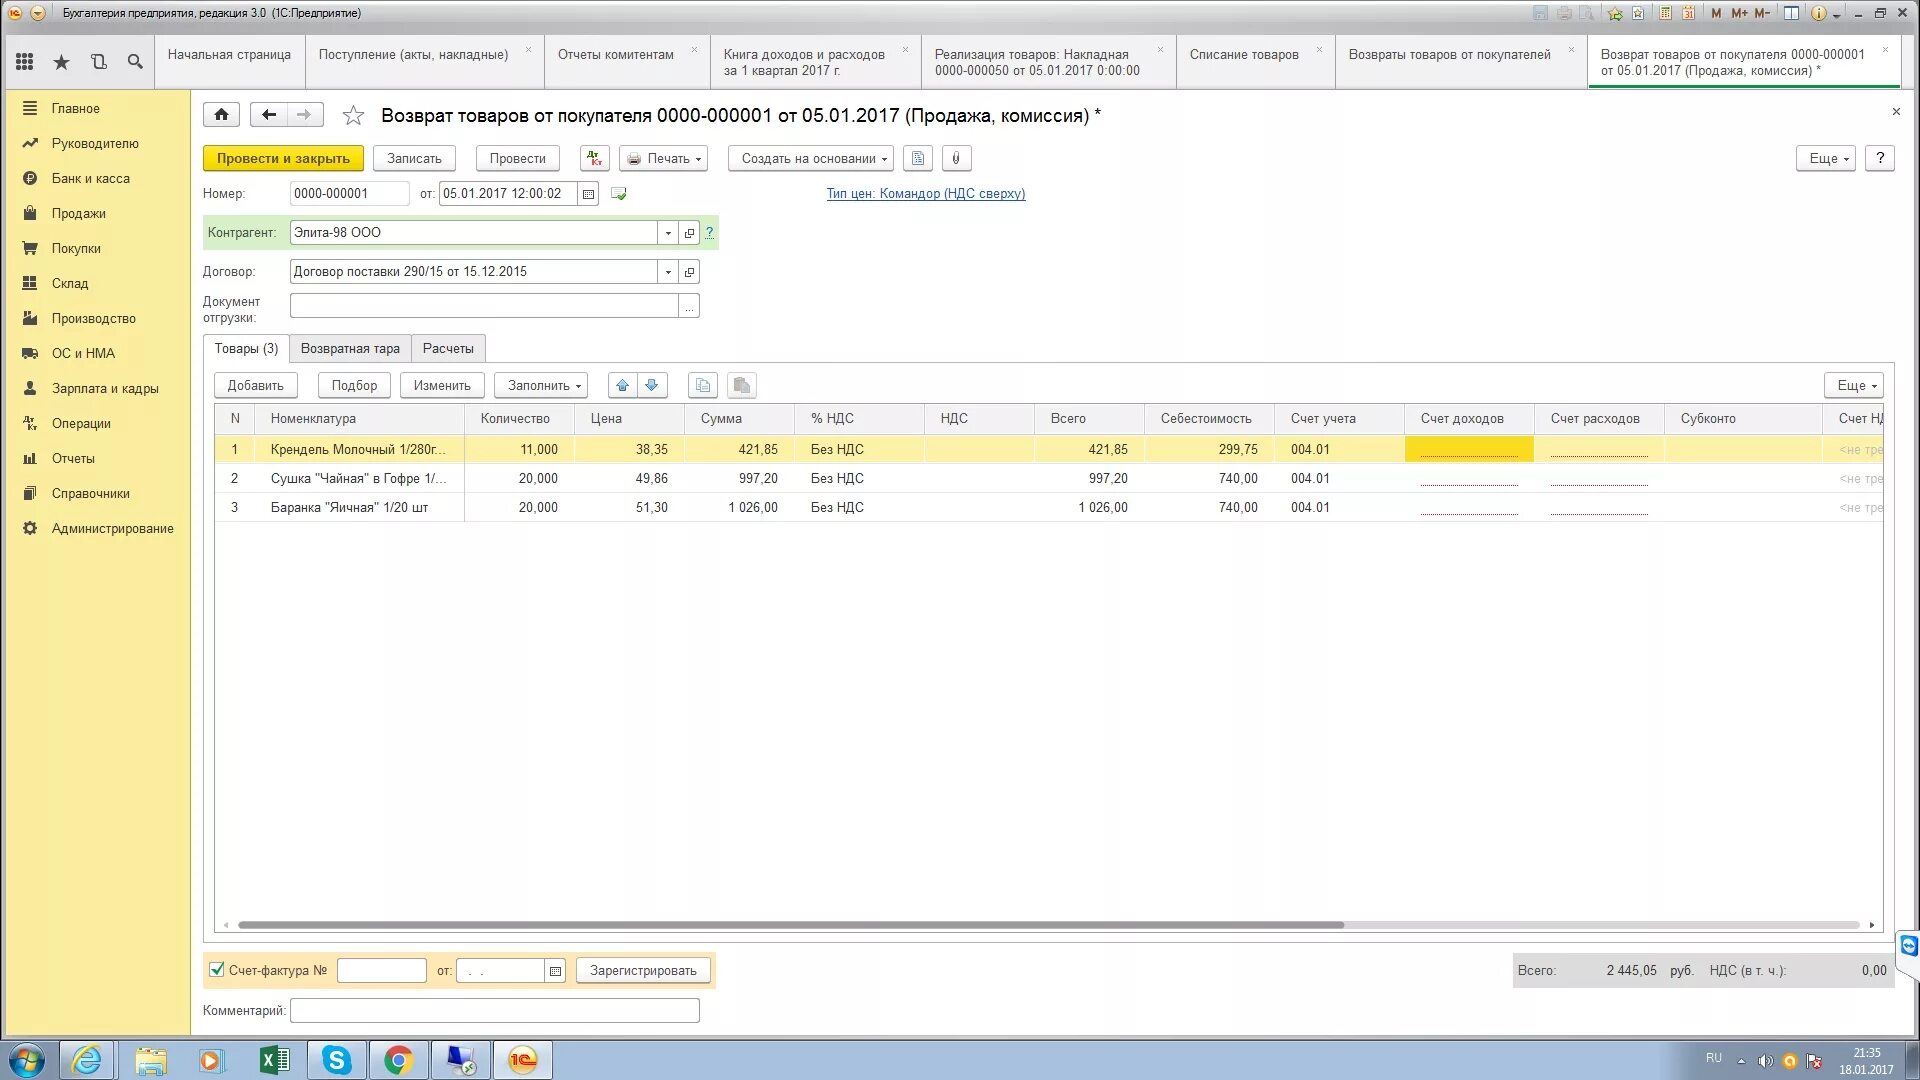Click the Счет-фактура number field

point(382,971)
